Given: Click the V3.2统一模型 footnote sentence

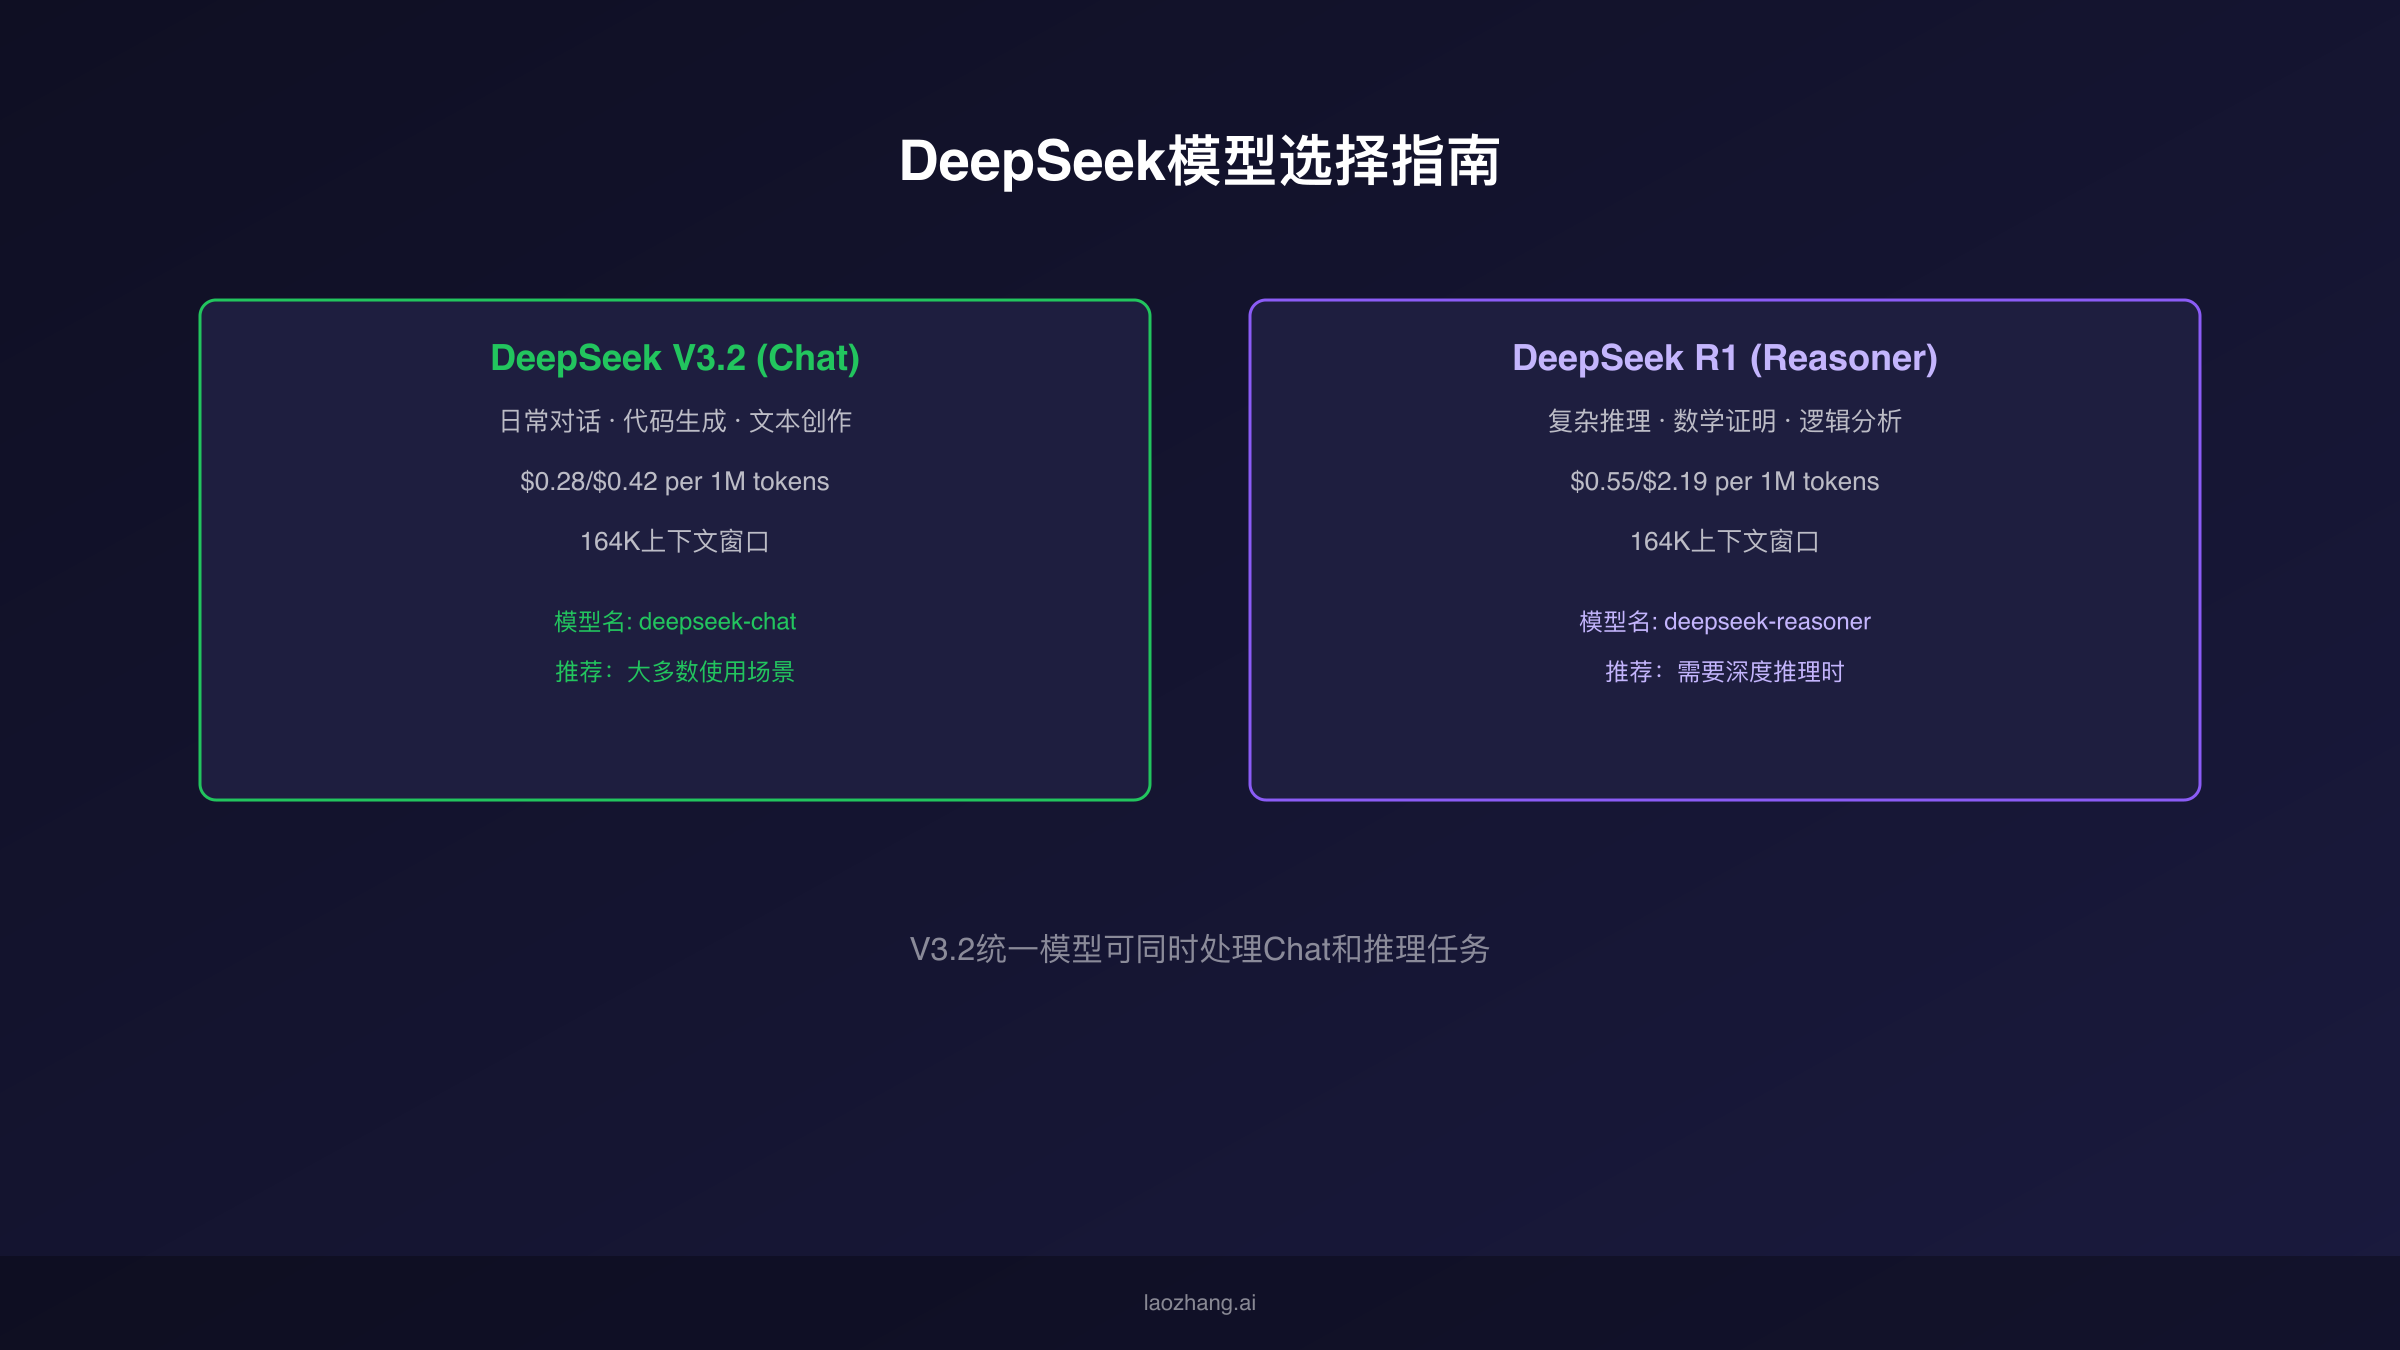Looking at the screenshot, I should [x=1199, y=949].
